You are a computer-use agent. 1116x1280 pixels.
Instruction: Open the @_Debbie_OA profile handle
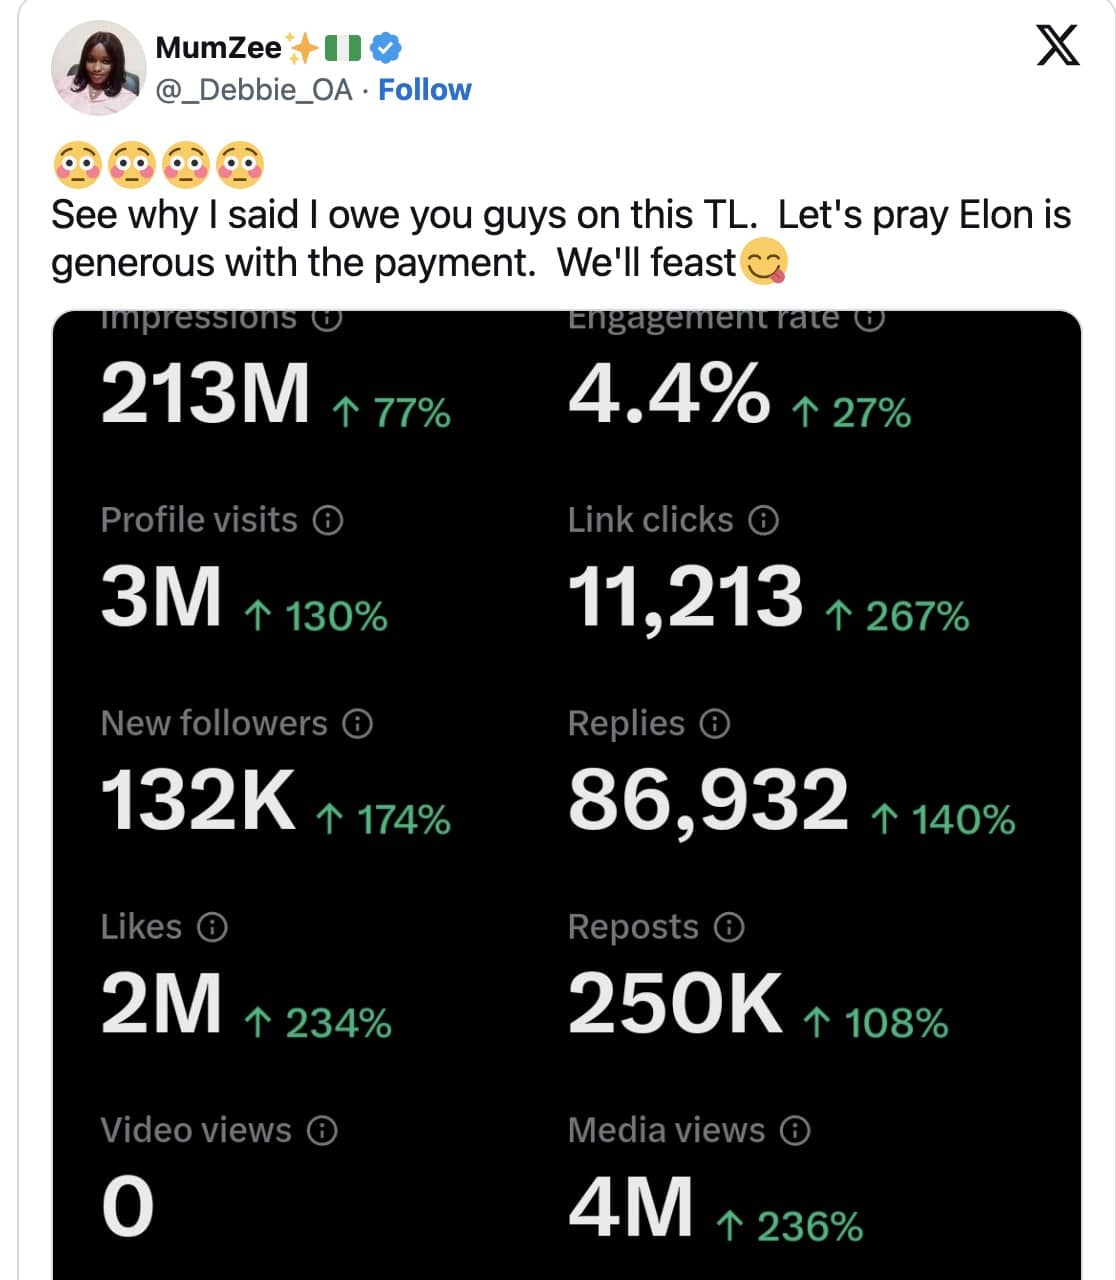click(252, 89)
